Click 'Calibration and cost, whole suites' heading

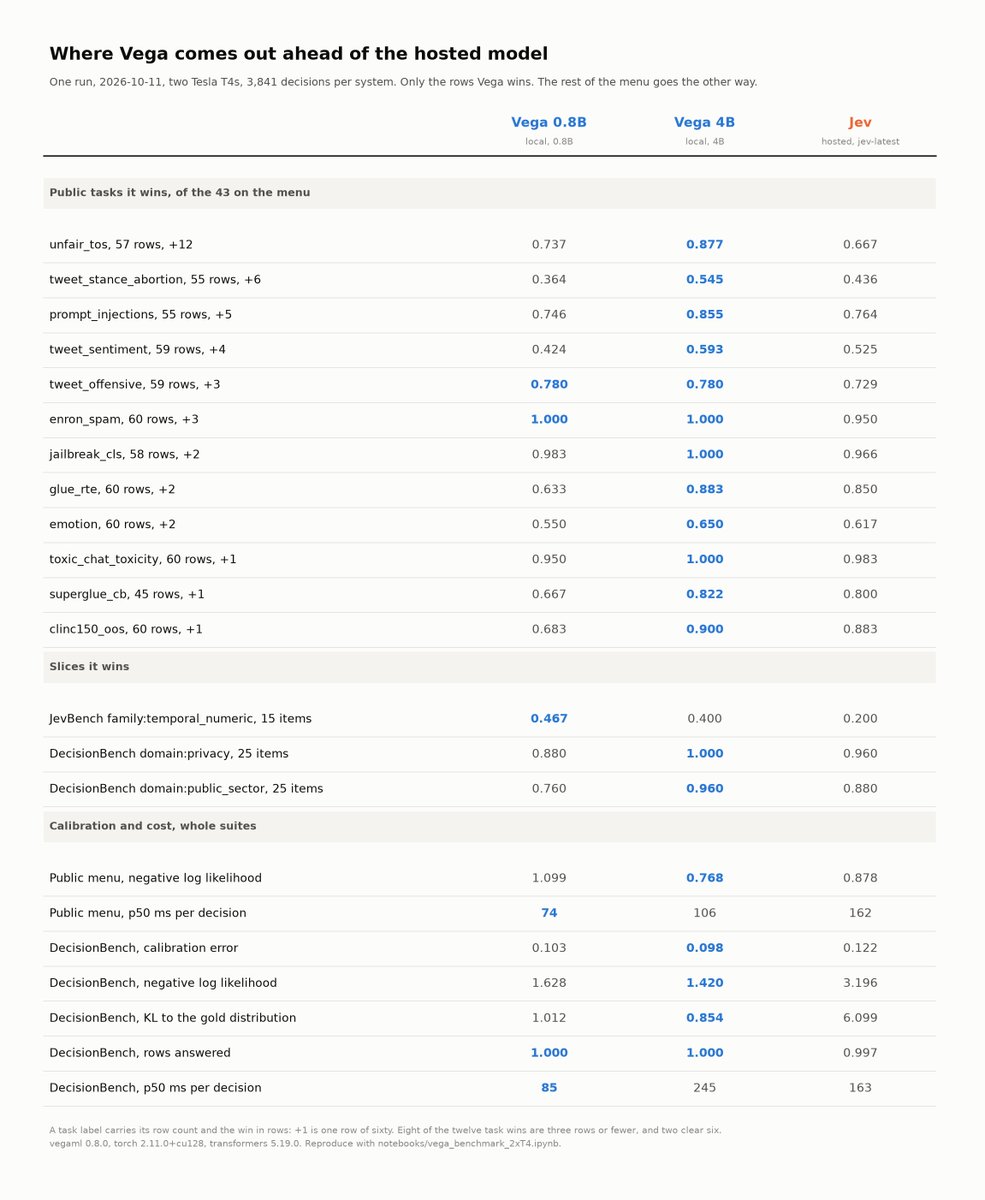click(153, 826)
